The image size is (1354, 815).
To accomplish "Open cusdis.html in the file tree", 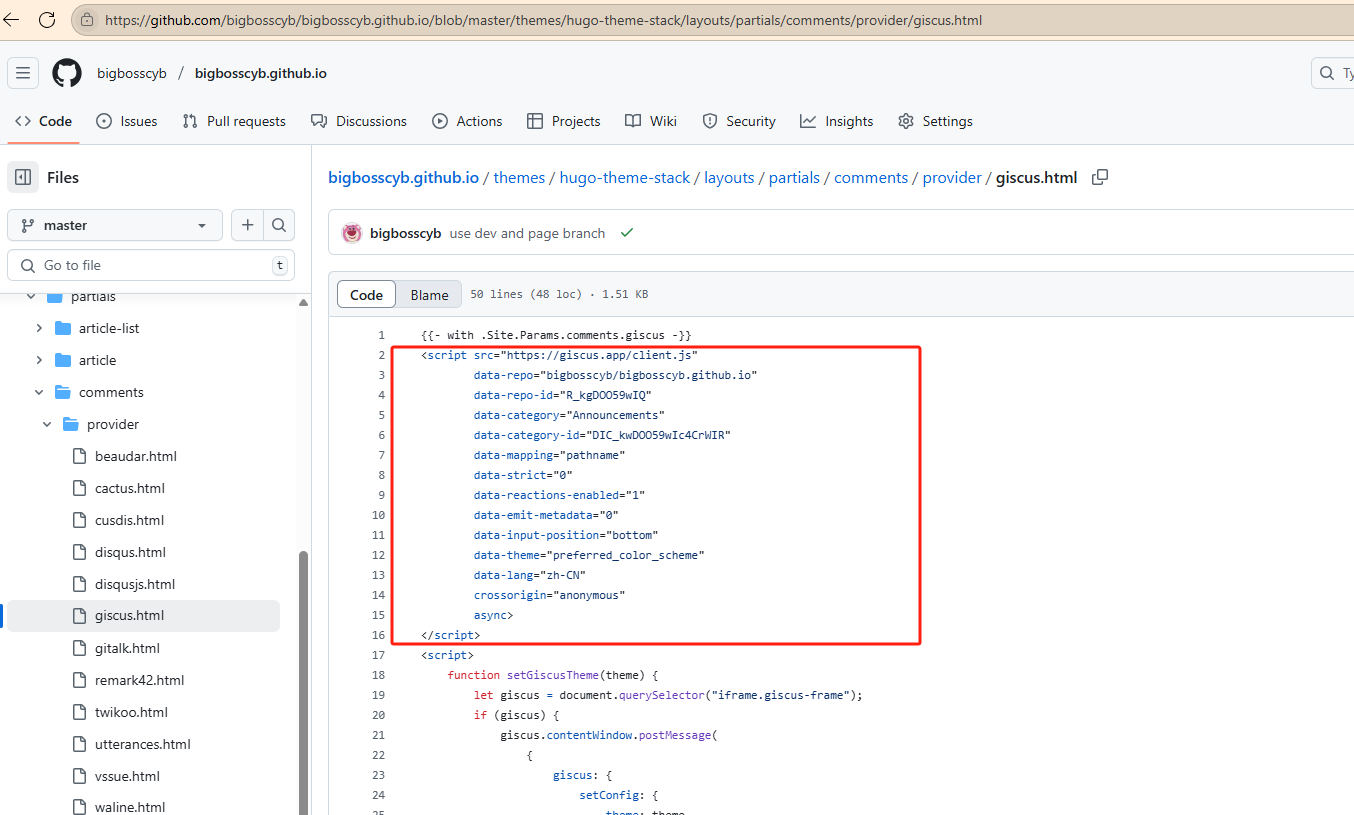I will (129, 520).
